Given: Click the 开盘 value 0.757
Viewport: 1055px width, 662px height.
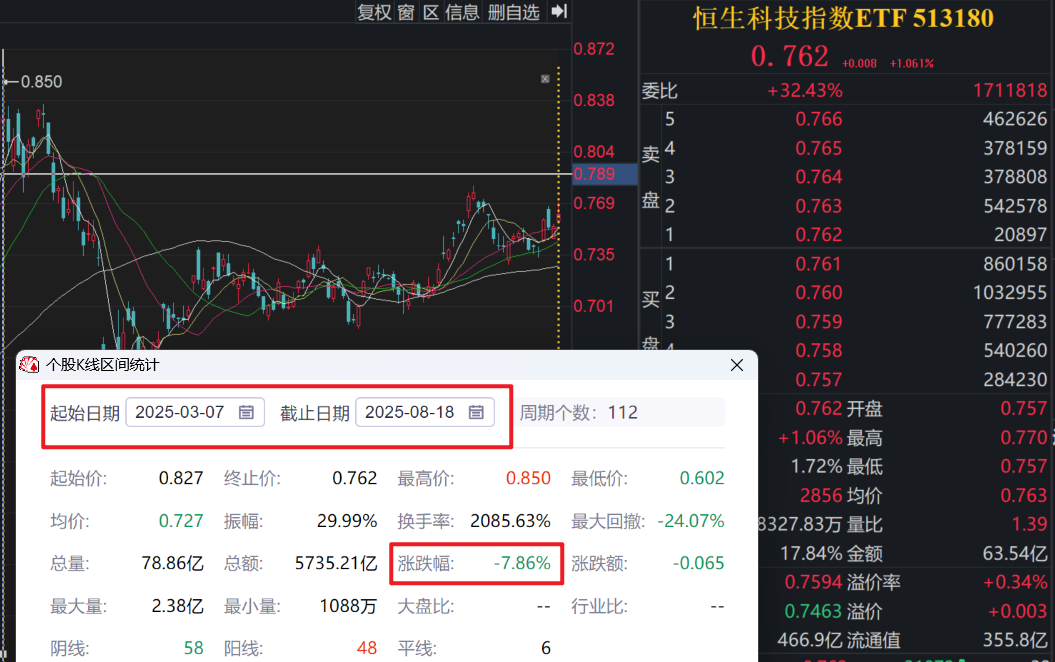Looking at the screenshot, I should click(x=1024, y=408).
